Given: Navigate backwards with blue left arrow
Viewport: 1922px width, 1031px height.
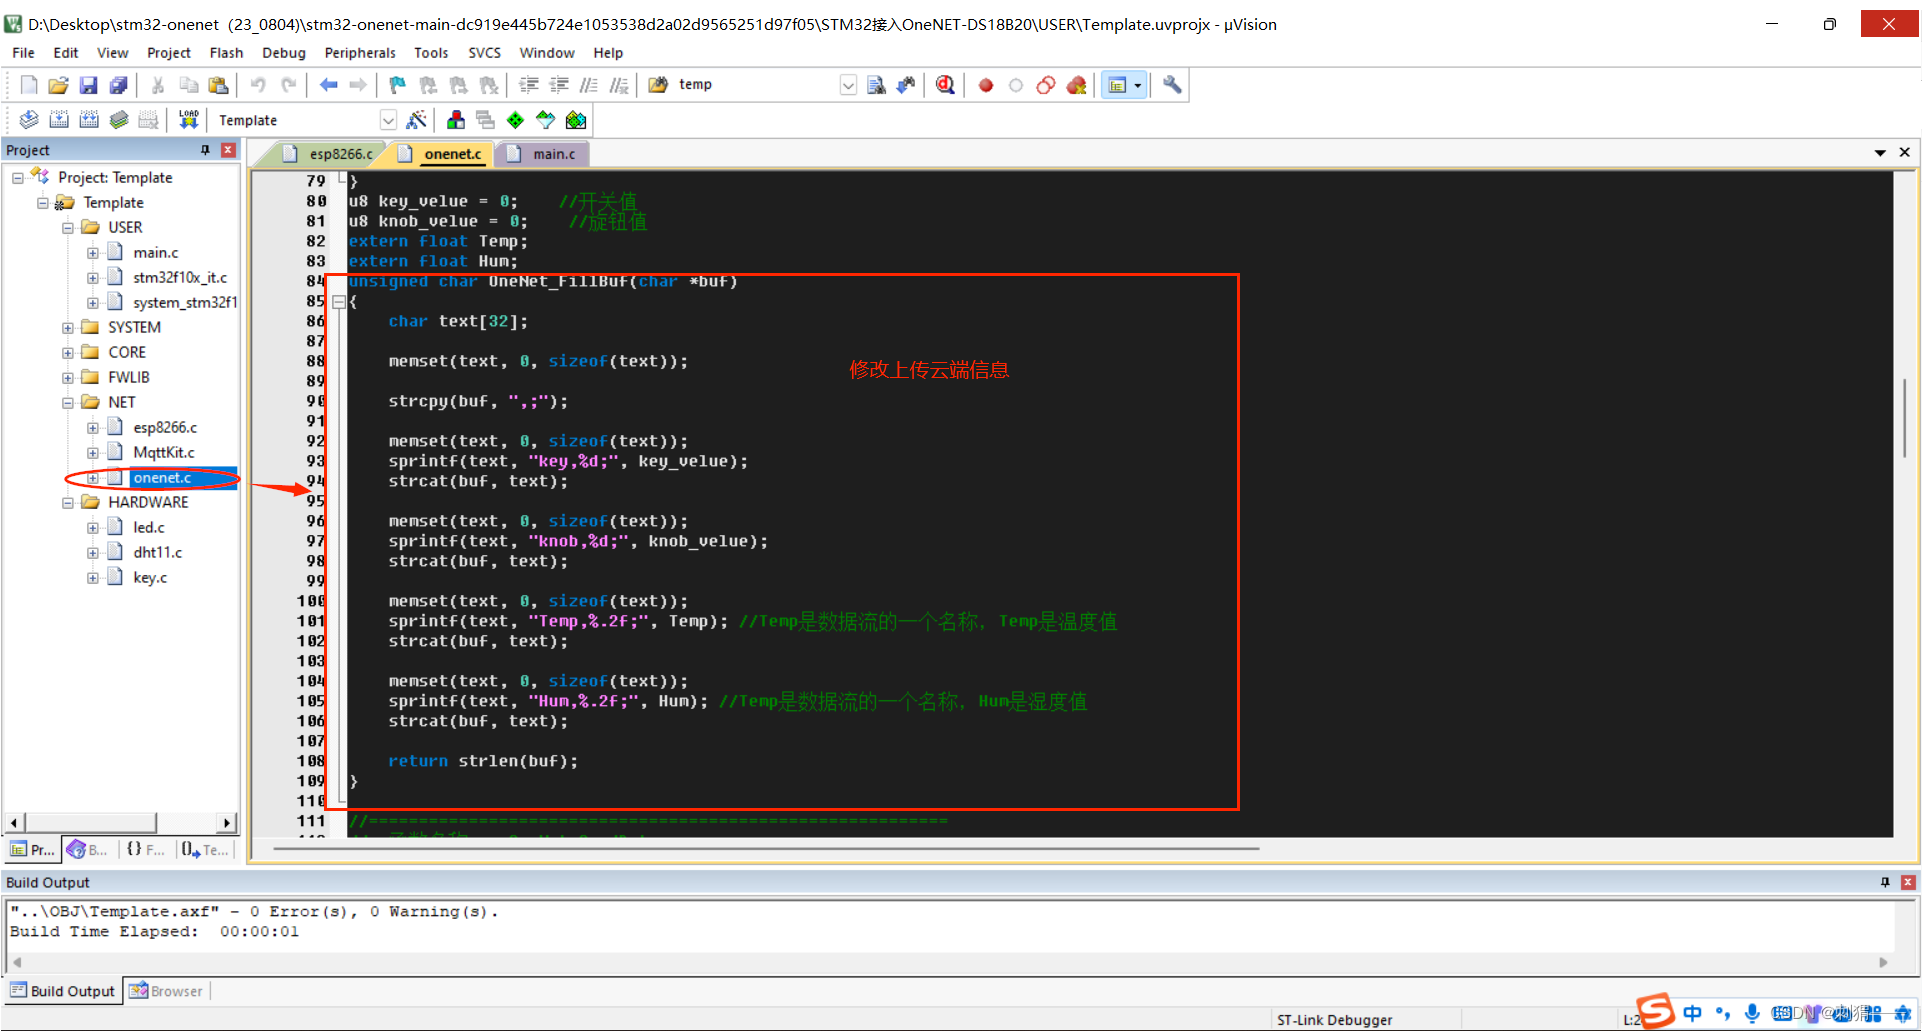Looking at the screenshot, I should [328, 85].
